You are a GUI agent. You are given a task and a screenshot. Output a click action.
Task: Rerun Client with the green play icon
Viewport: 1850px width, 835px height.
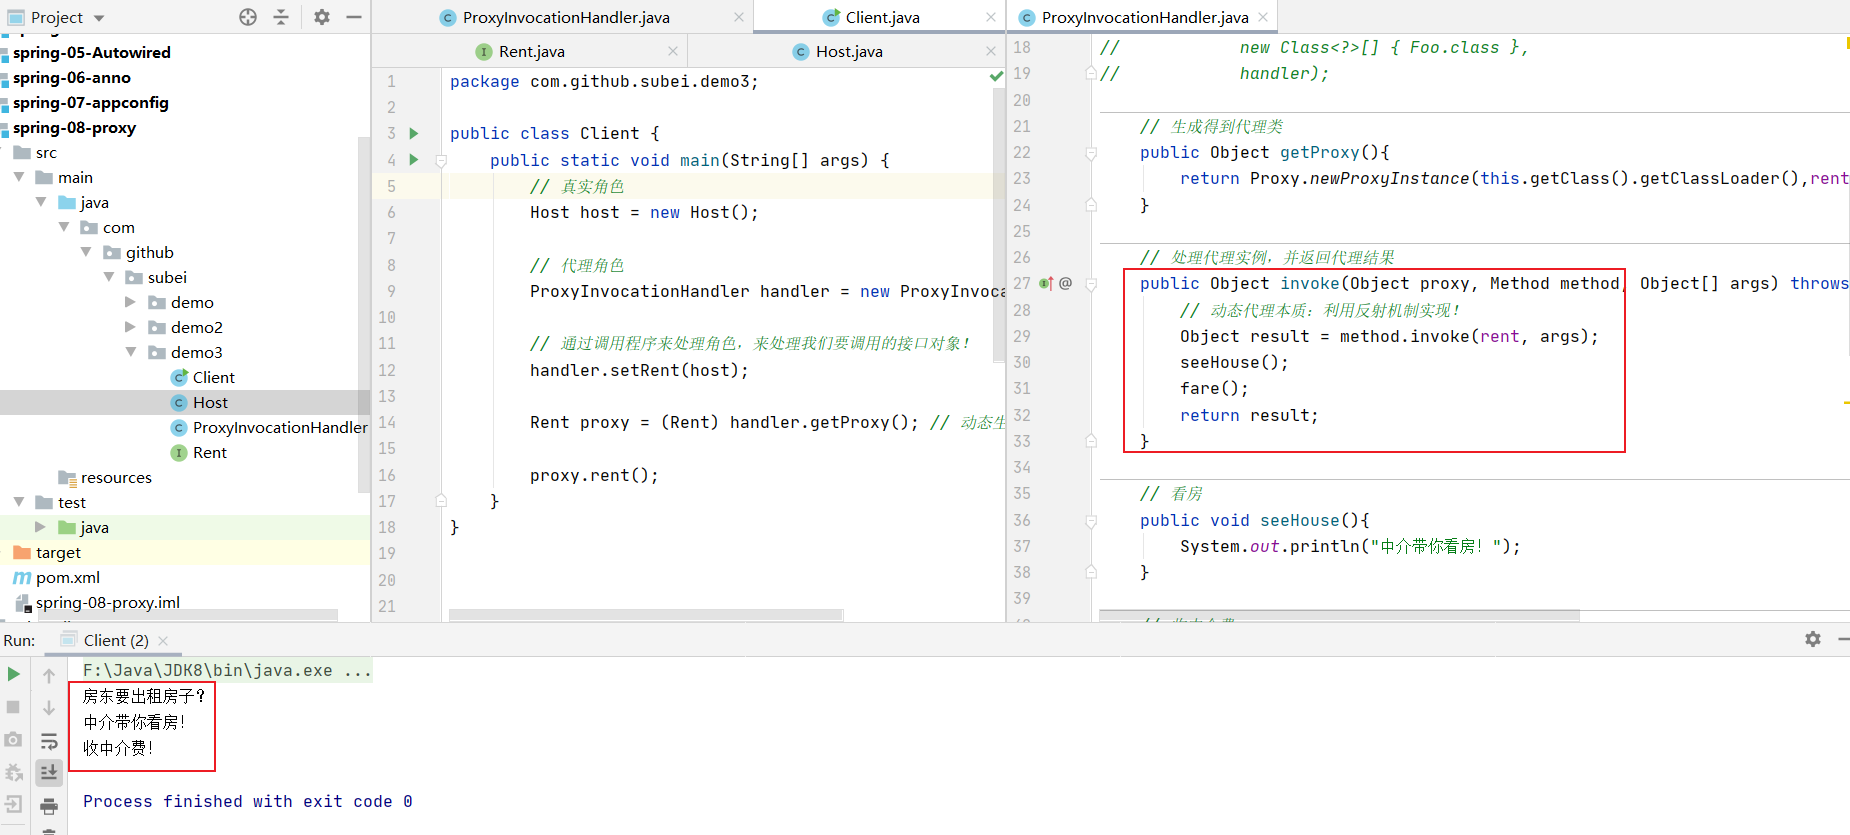pos(14,674)
